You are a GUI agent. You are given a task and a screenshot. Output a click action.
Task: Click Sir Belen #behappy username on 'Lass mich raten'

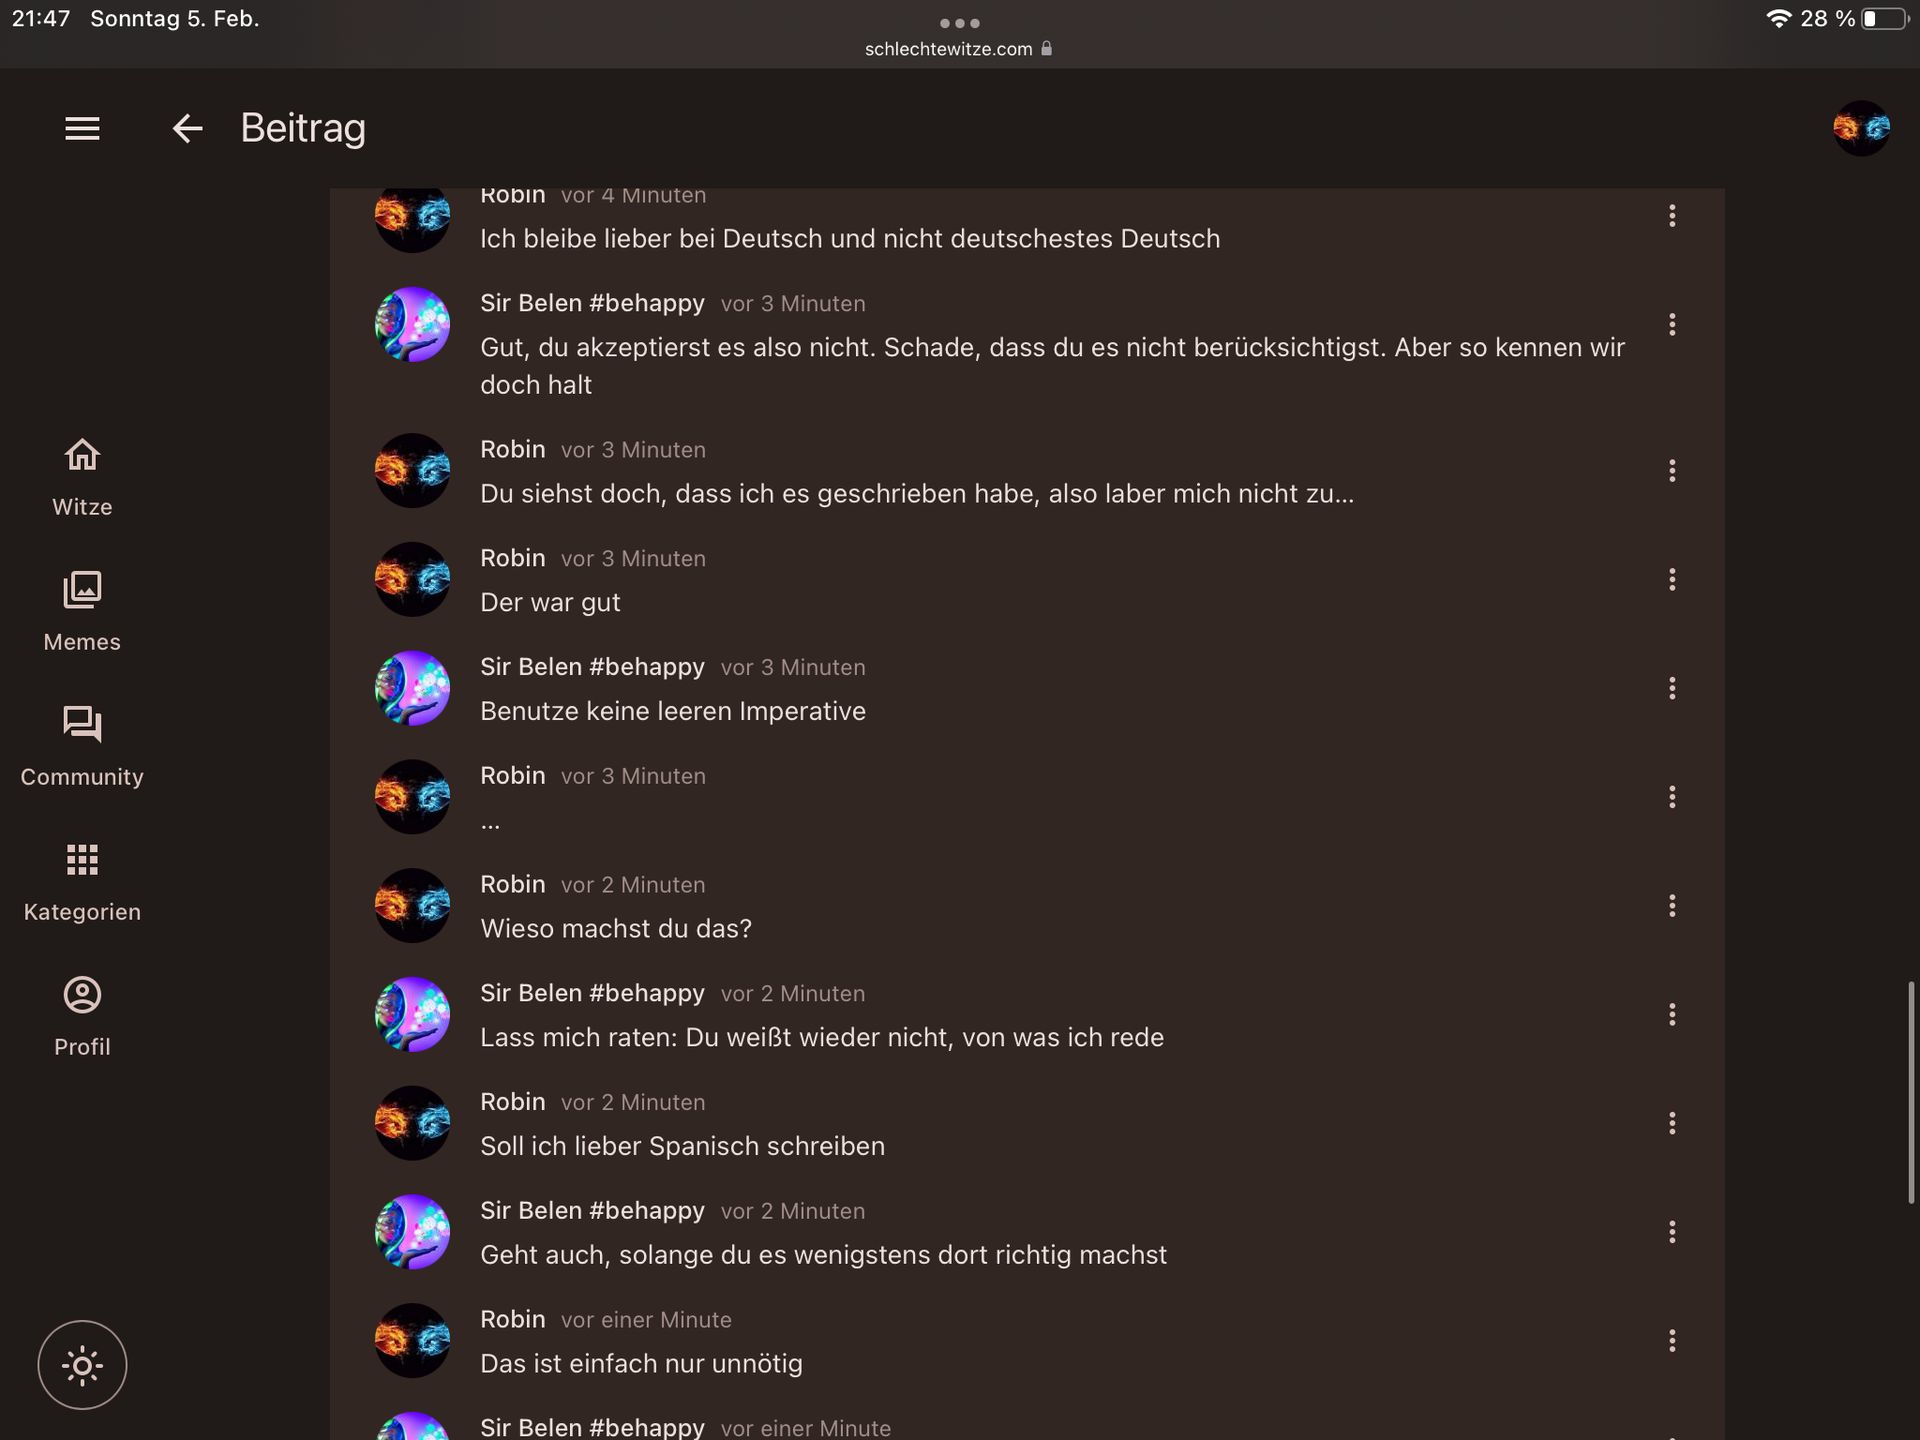592,993
